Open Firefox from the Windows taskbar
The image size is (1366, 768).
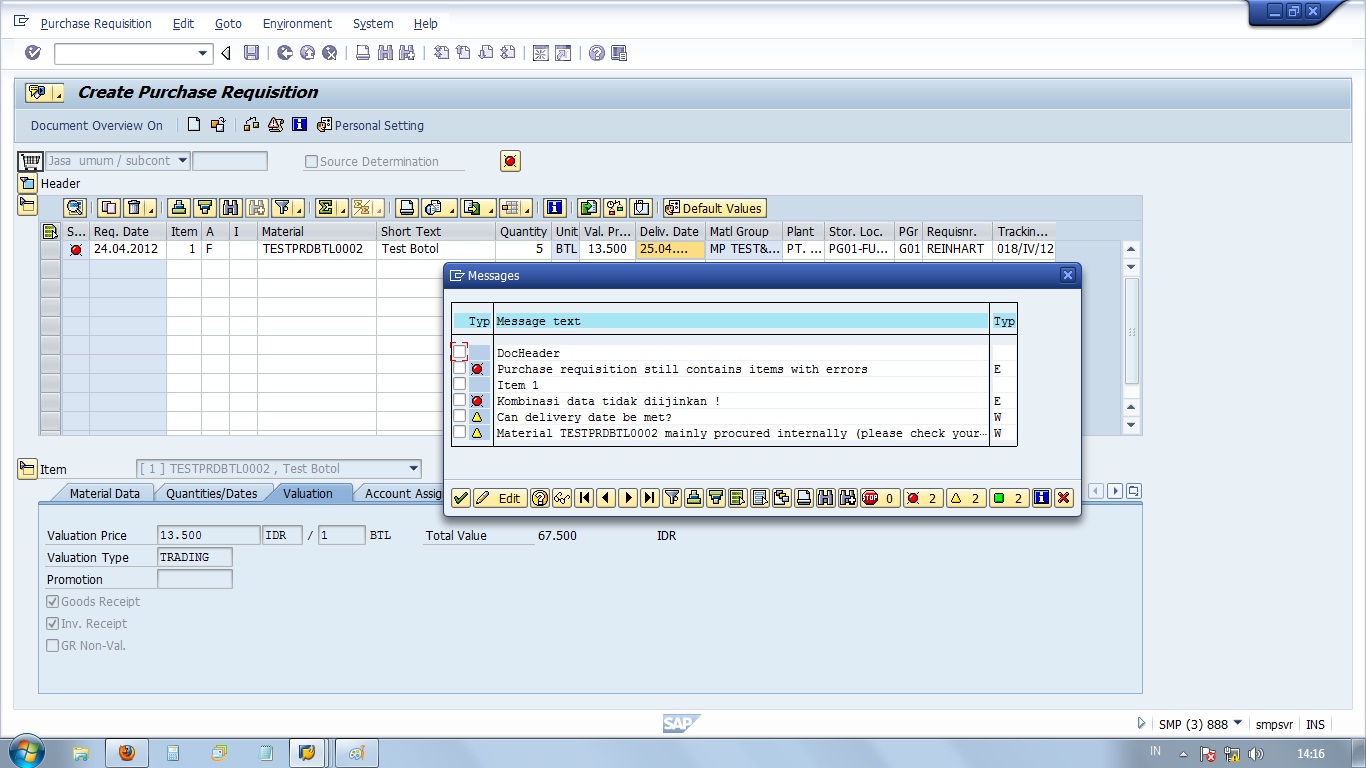pyautogui.click(x=127, y=753)
